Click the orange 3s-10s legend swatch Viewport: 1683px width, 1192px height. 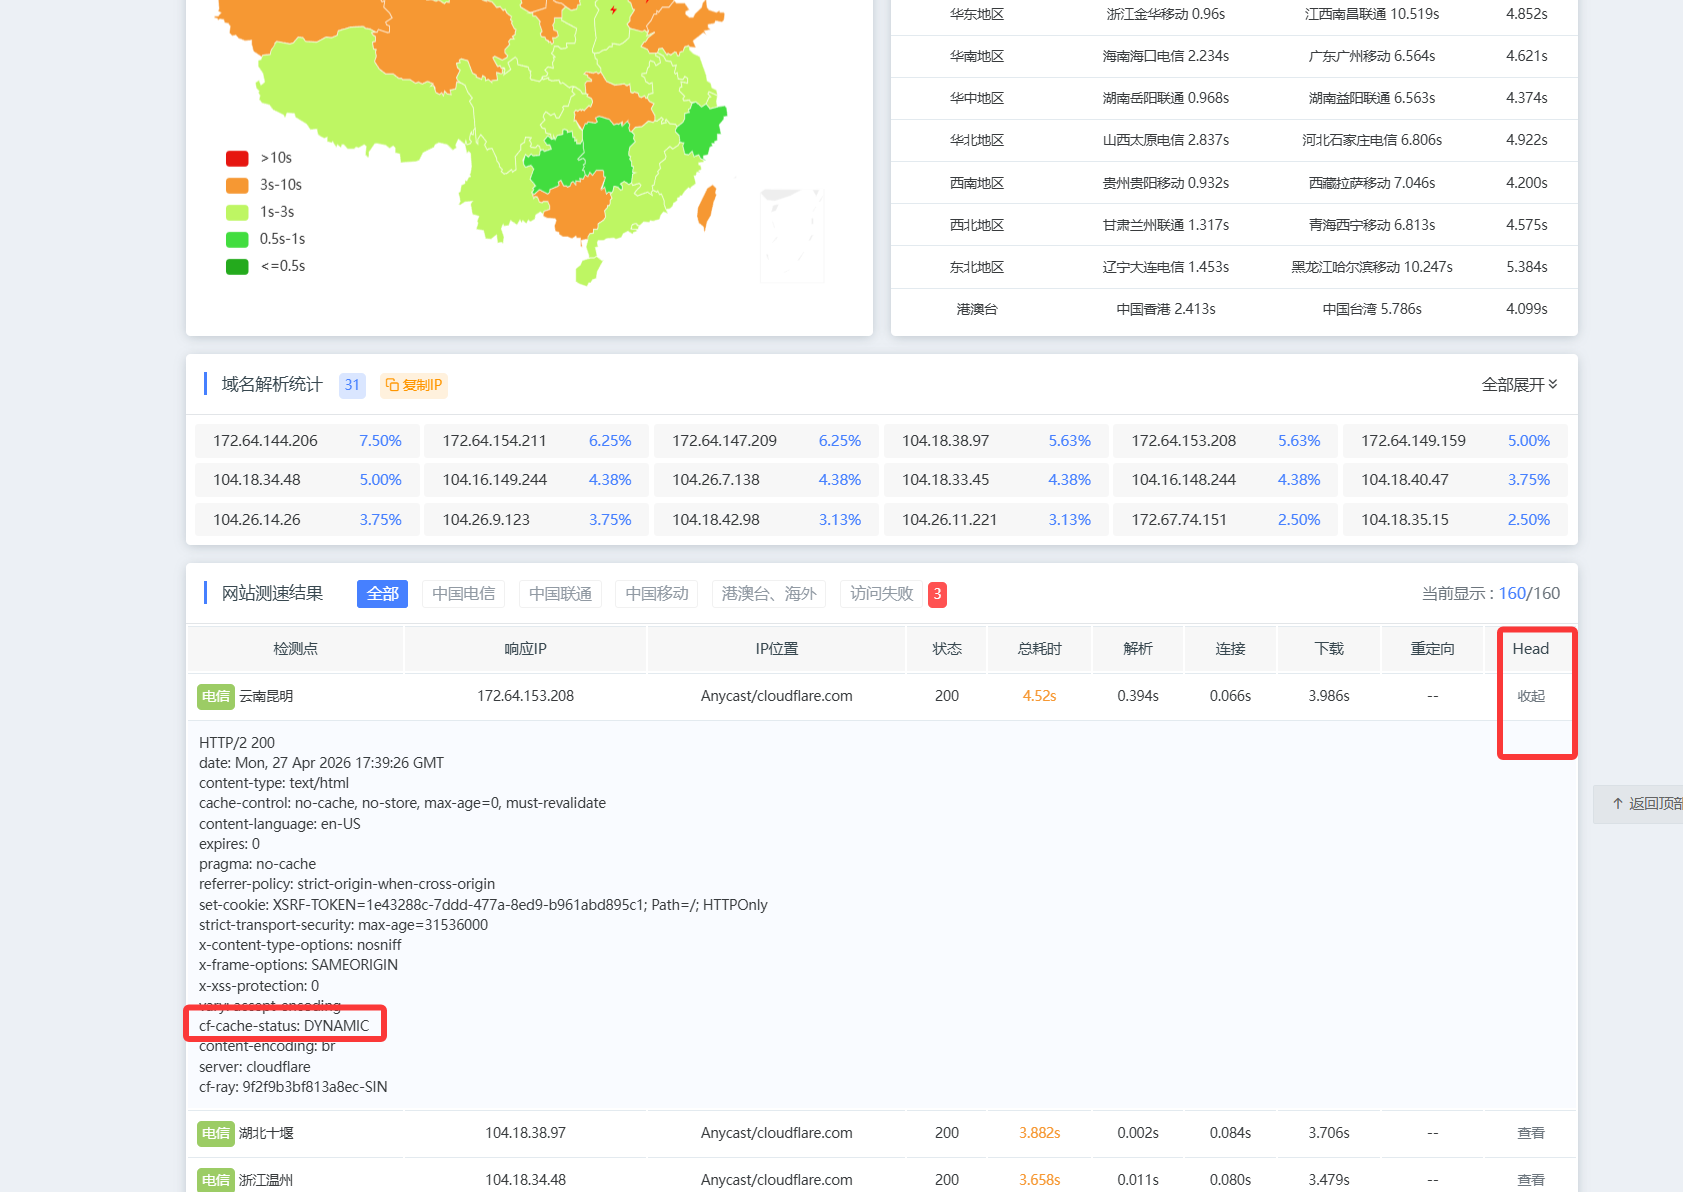[x=237, y=185]
